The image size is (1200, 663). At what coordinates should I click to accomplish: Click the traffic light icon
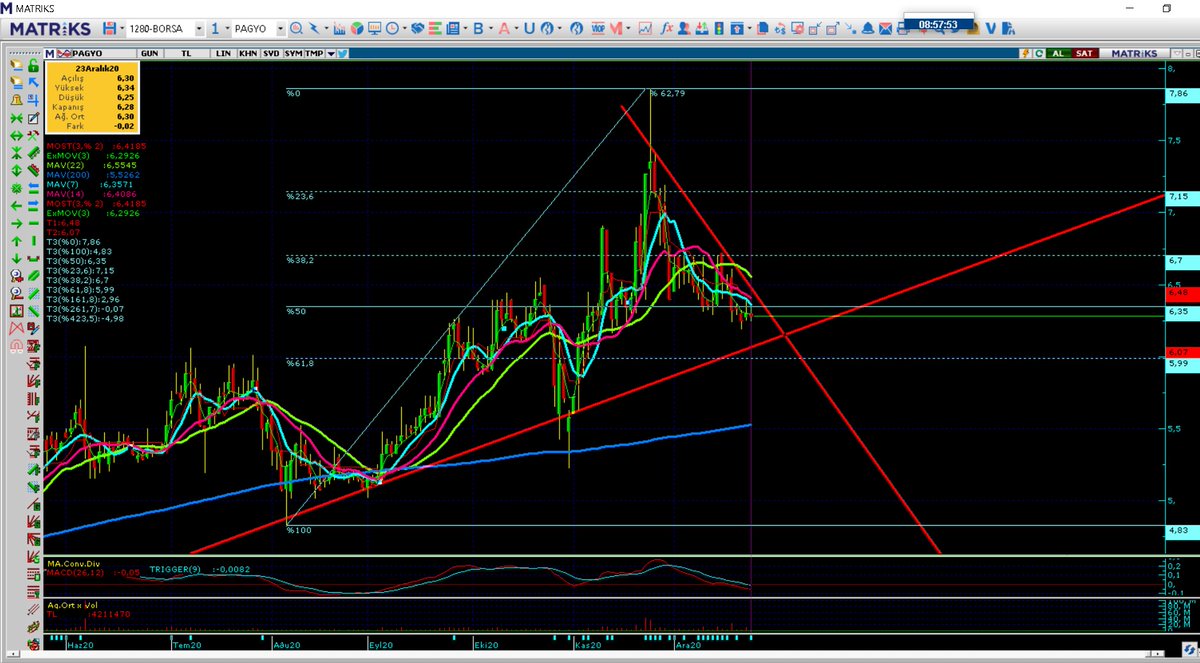point(719,28)
